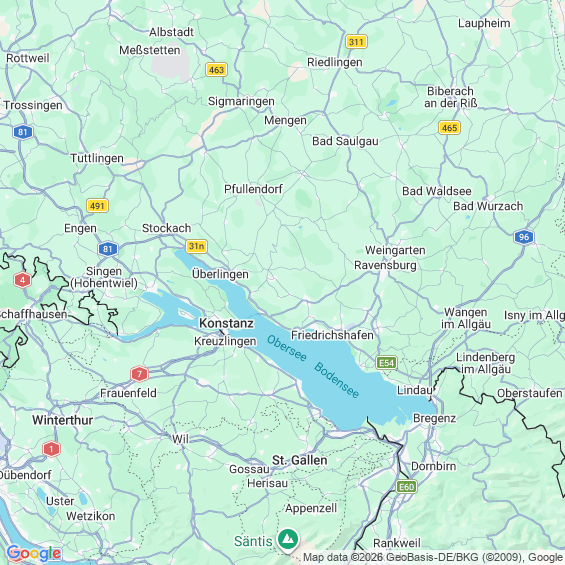Screen dimensions: 565x565
Task: Click the A81 highway shield near Singen
Action: tap(108, 249)
